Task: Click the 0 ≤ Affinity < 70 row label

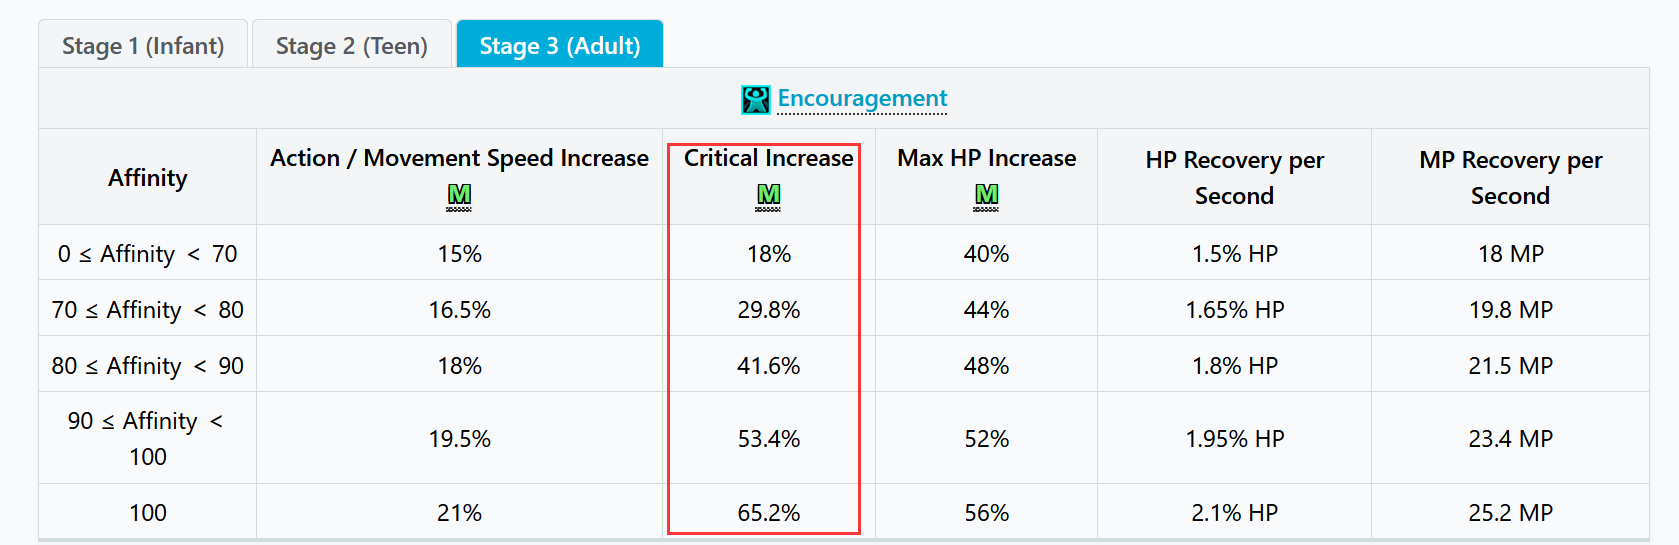Action: pos(148,254)
